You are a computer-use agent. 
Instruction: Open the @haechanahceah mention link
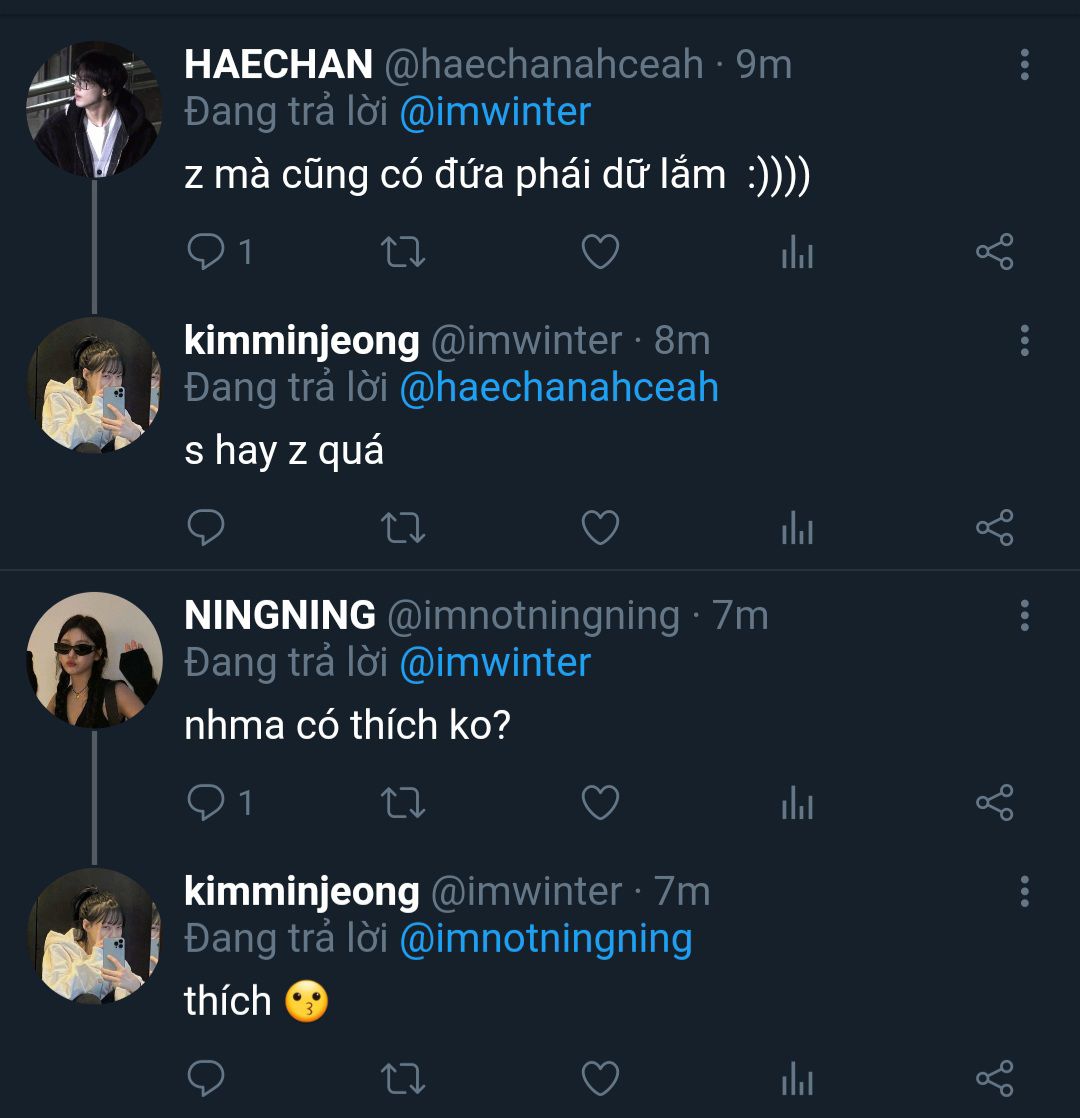(x=558, y=388)
